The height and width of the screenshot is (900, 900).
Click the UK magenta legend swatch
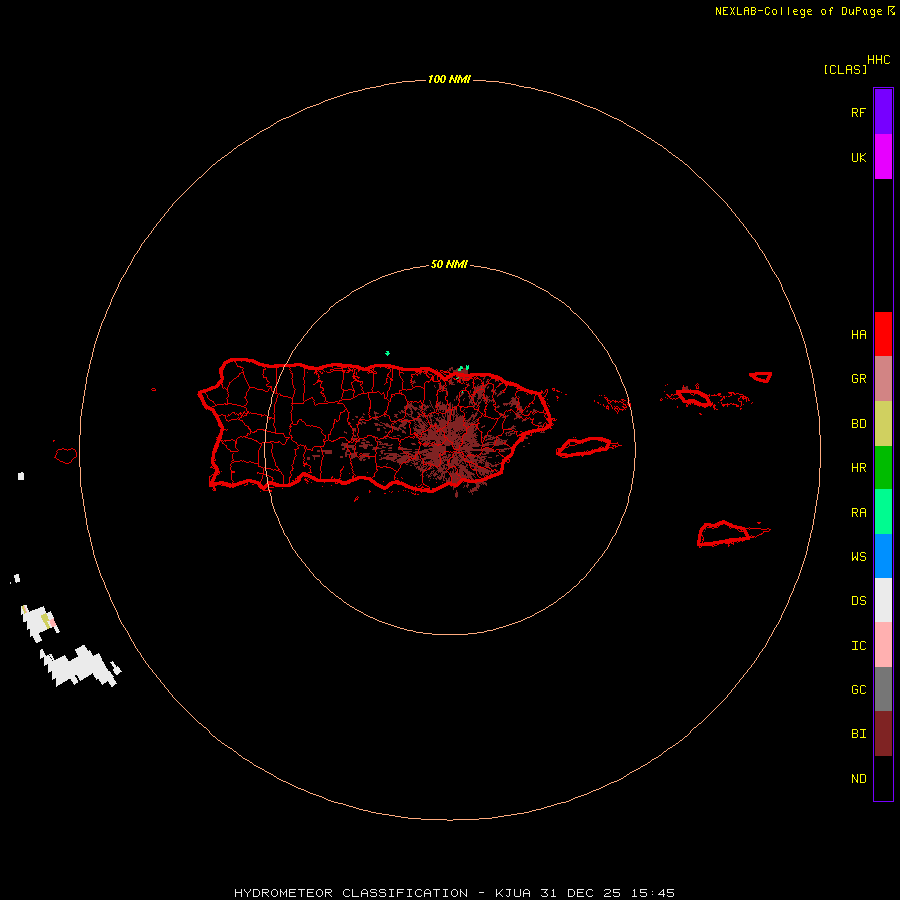tap(883, 156)
